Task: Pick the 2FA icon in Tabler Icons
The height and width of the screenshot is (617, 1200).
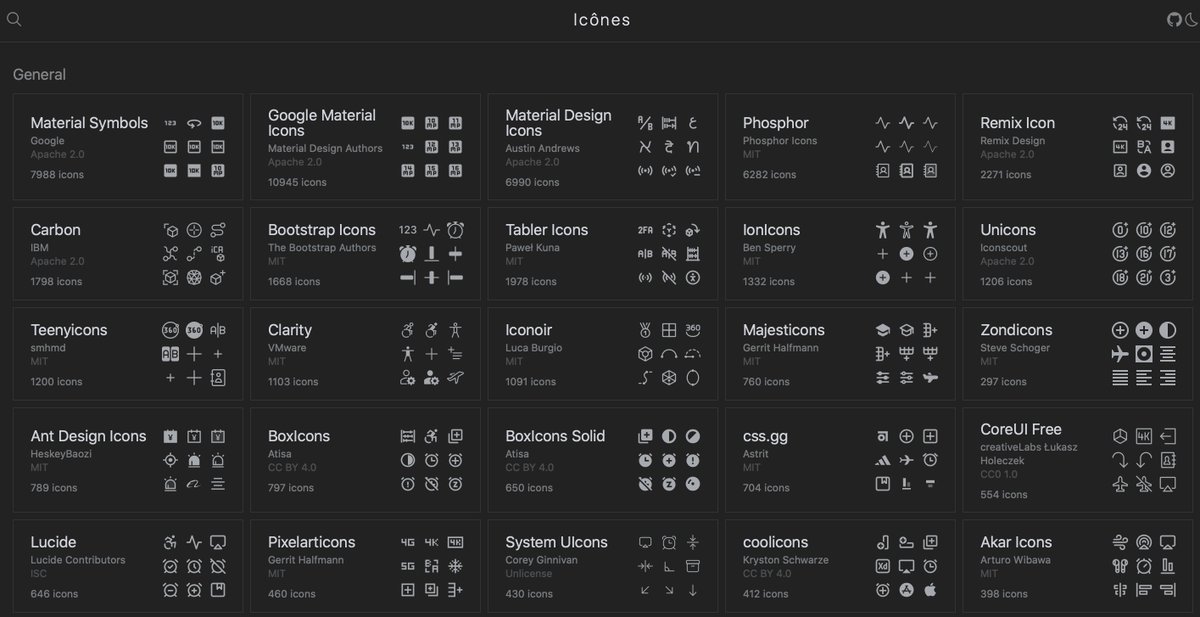Action: (645, 230)
